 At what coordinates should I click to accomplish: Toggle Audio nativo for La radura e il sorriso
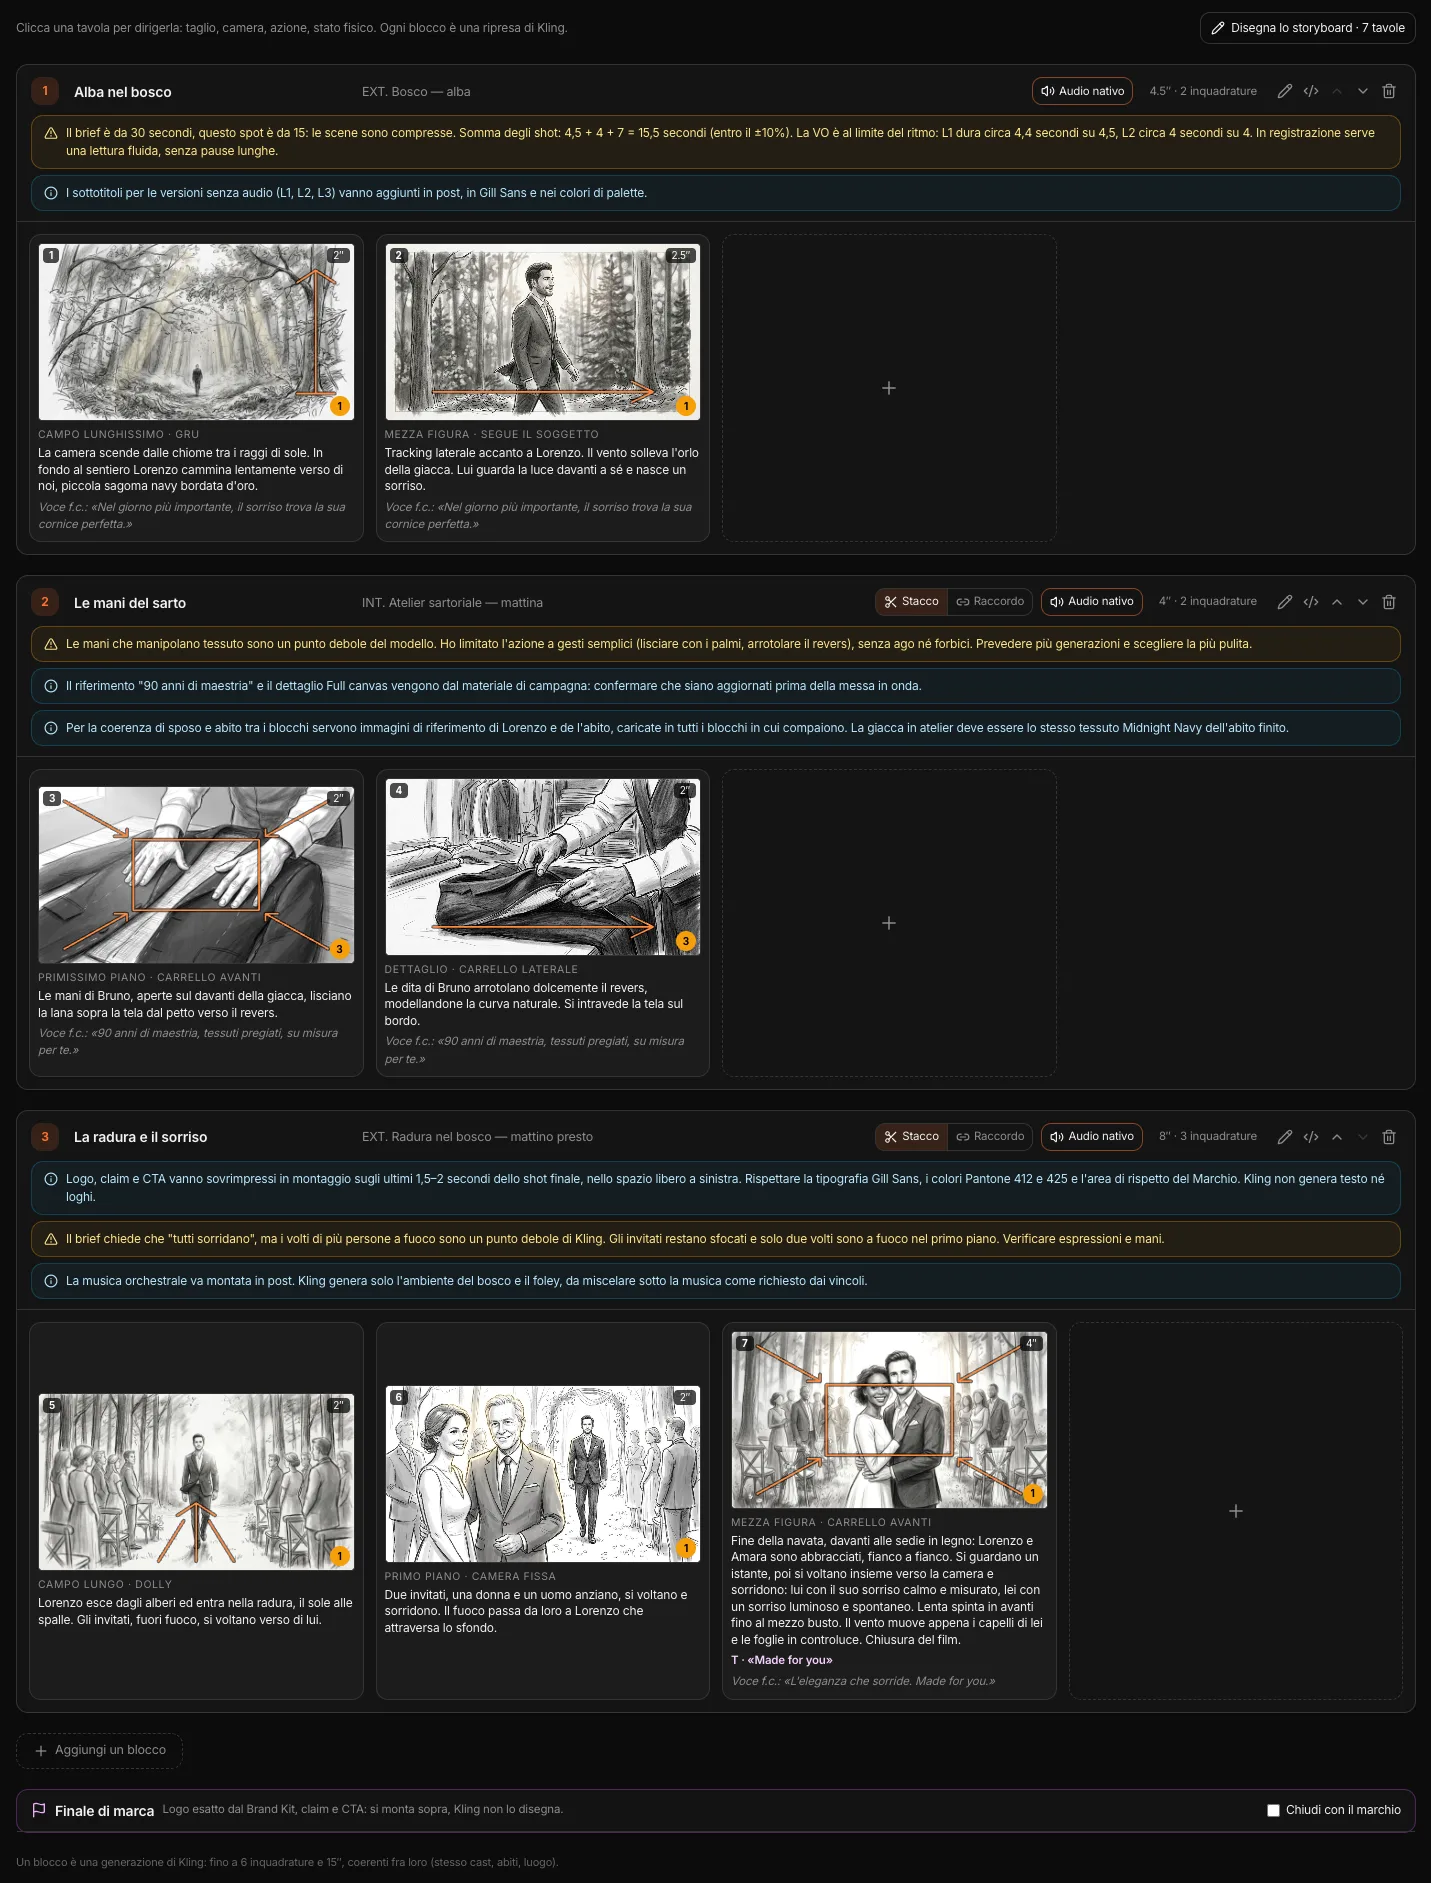pyautogui.click(x=1091, y=1137)
